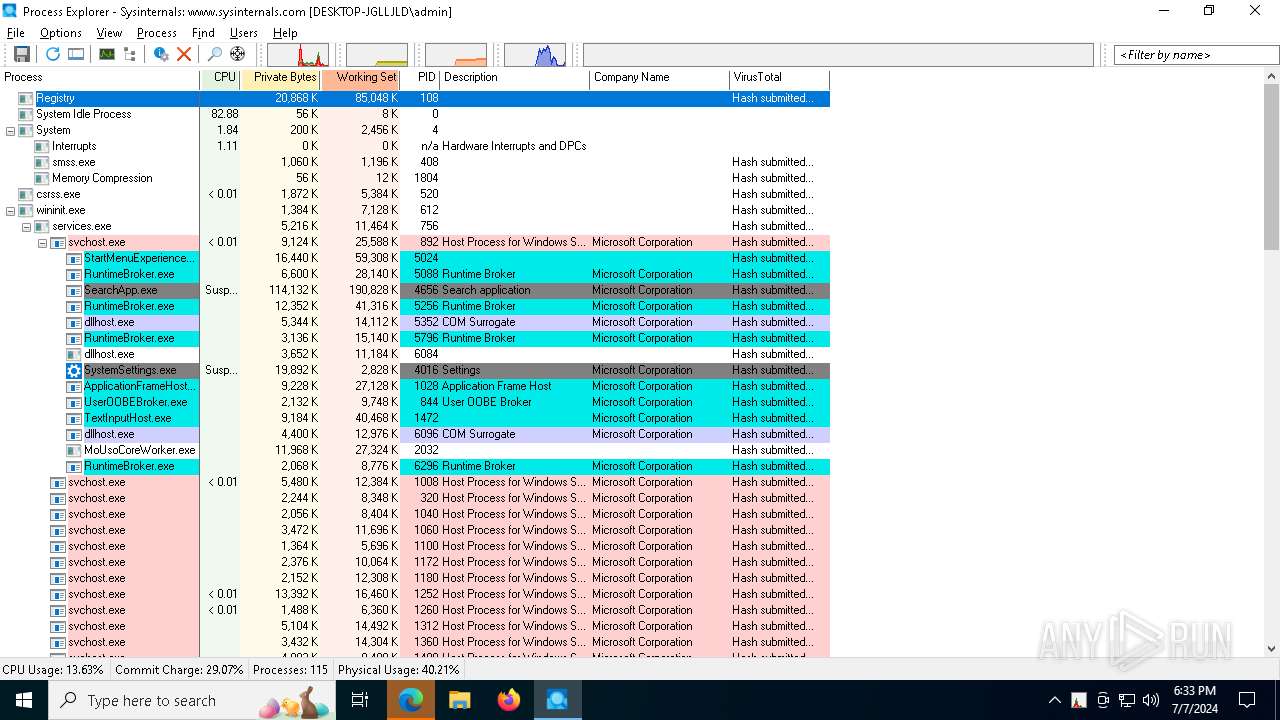1280x720 pixels.
Task: Click the I/O activity mini graph
Action: coord(535,55)
